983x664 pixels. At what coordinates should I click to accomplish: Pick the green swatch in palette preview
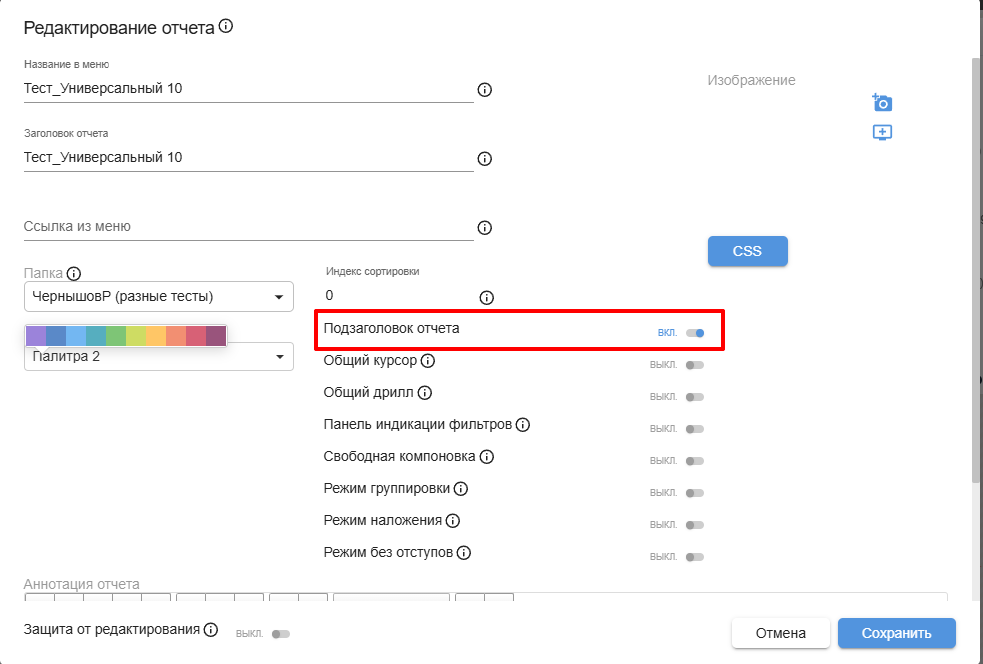[x=116, y=336]
